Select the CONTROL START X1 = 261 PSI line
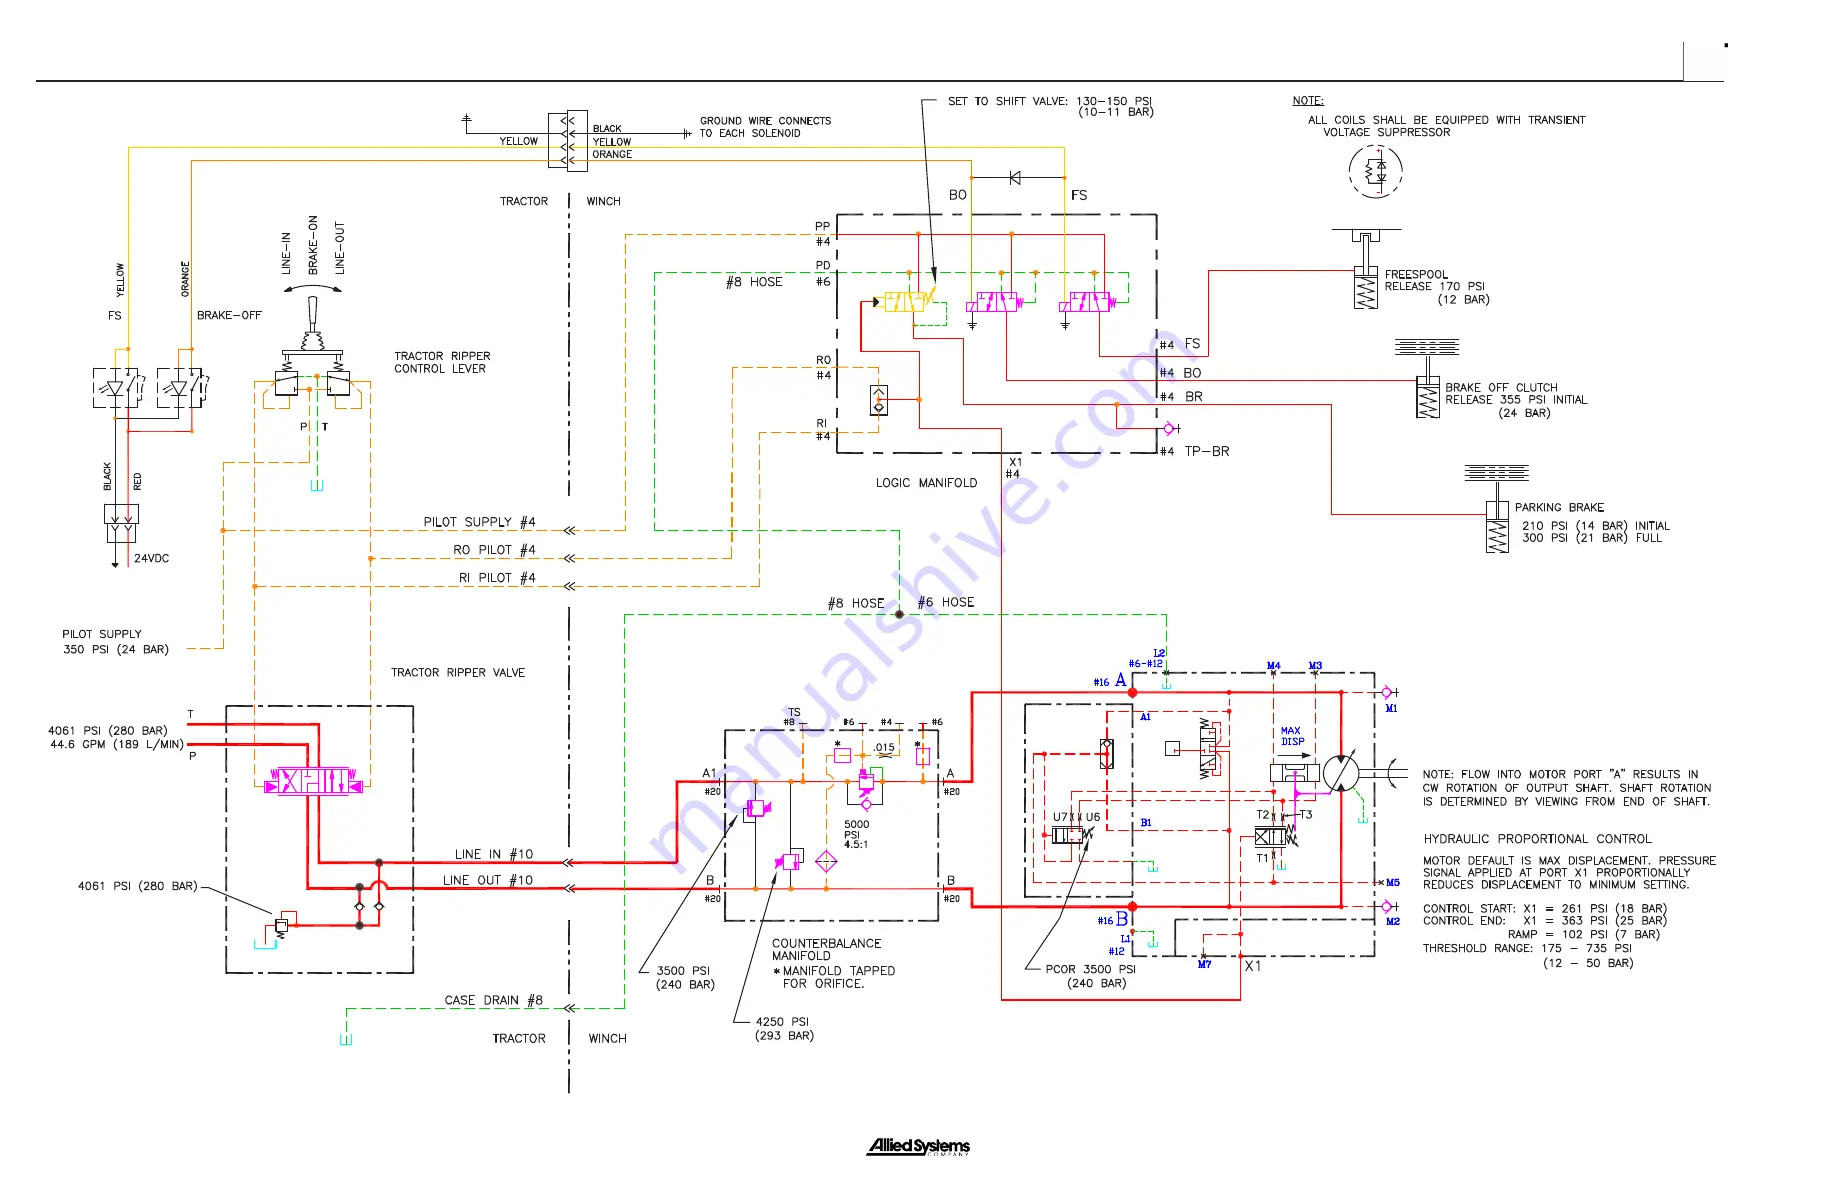Viewport: 1836px width, 1188px height. pos(1545,909)
